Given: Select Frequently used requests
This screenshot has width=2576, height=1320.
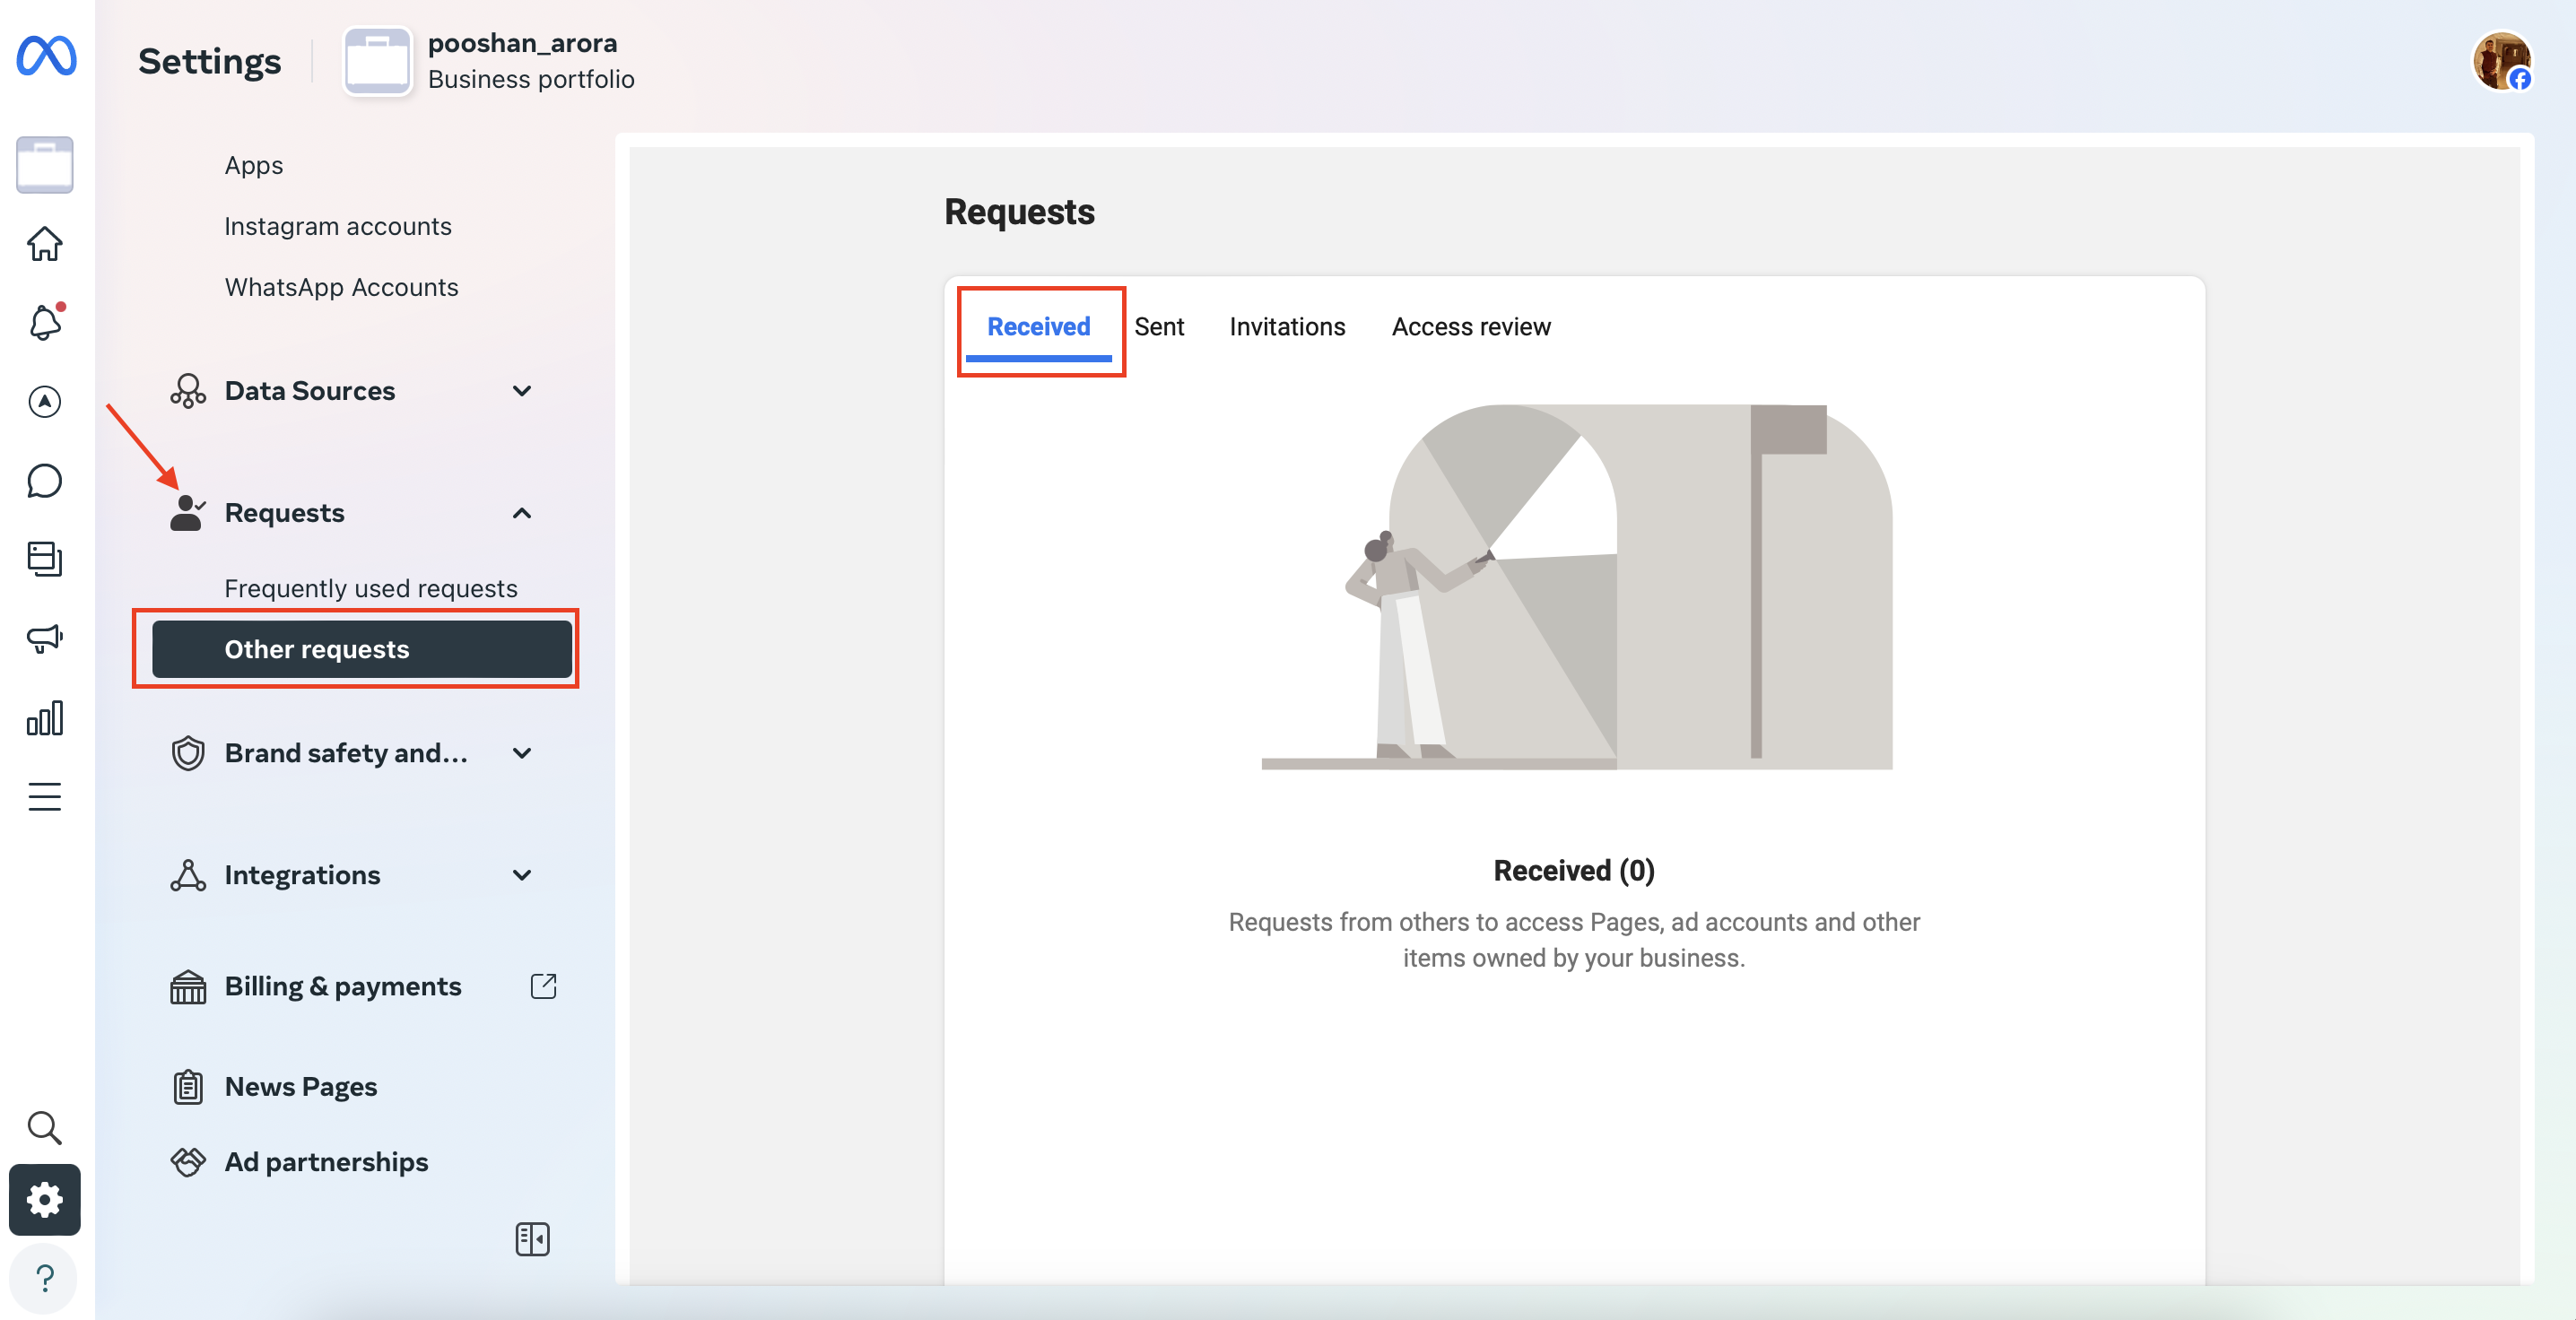Looking at the screenshot, I should click(371, 588).
